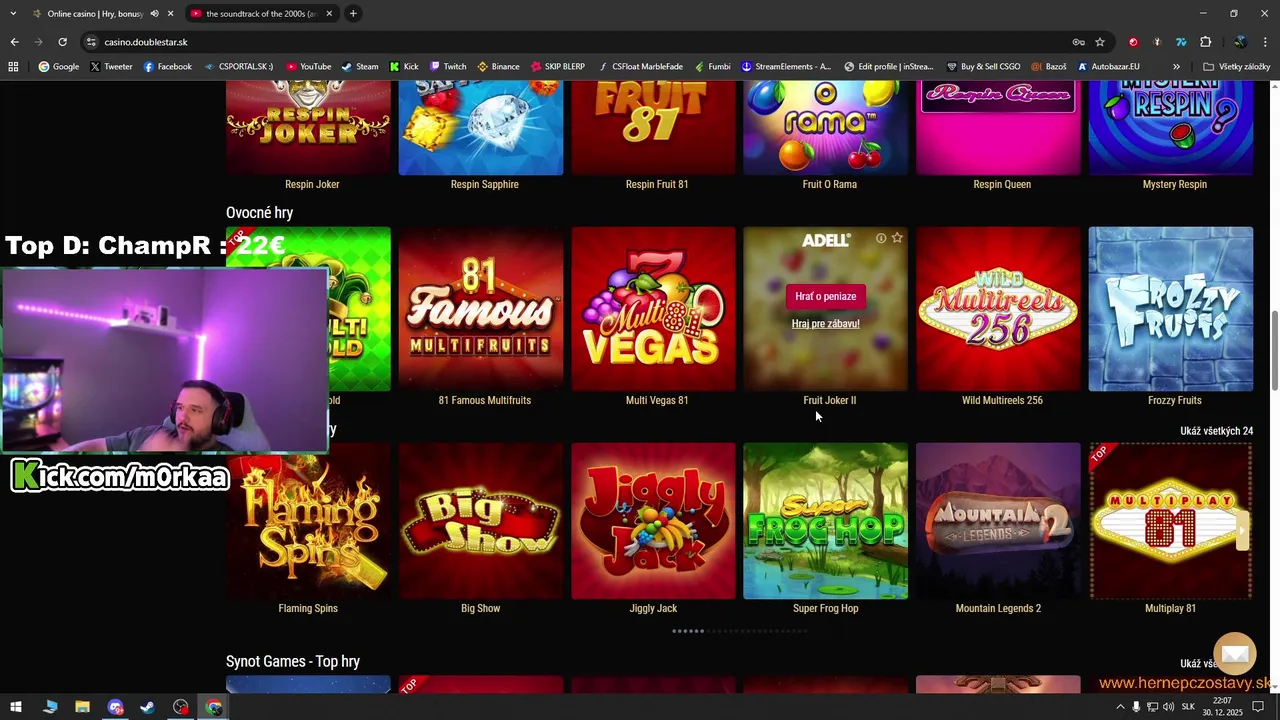Open Chrome three-dot menu
The image size is (1280, 720).
pos(1265,42)
